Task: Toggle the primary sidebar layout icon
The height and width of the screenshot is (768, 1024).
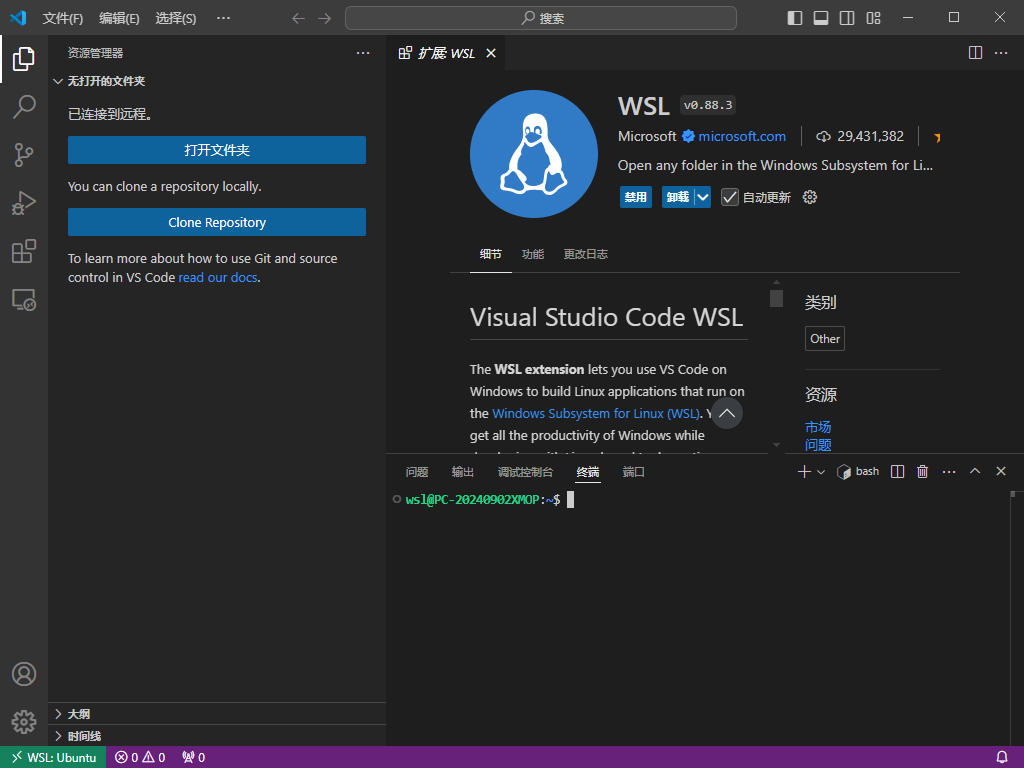Action: [795, 18]
